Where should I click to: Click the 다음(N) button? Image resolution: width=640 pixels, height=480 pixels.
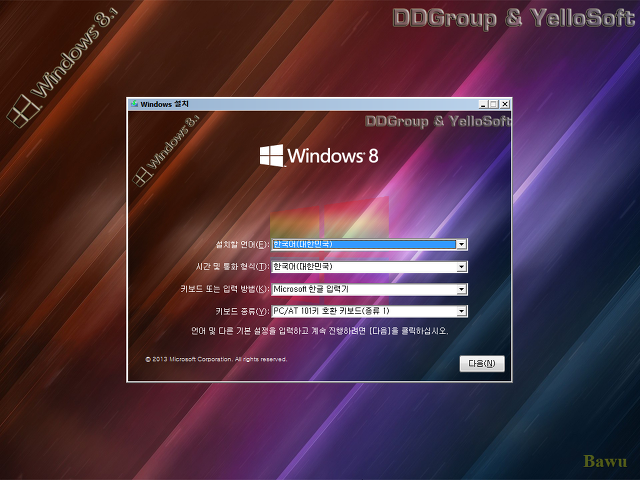click(482, 363)
